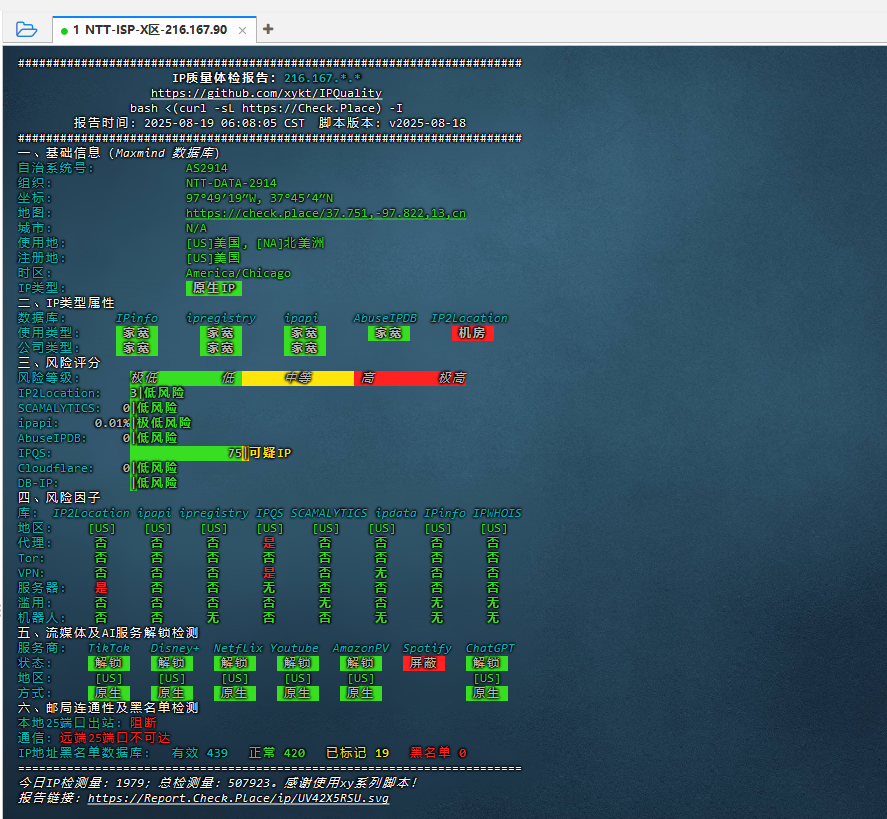887x819 pixels.
Task: Click the coordinates 97°49′19″W, 37°45′4″N
Action: (x=260, y=198)
